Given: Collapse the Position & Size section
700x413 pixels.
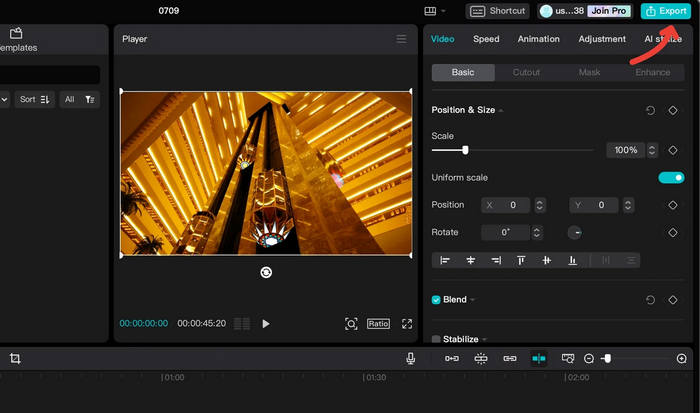Looking at the screenshot, I should tap(501, 110).
